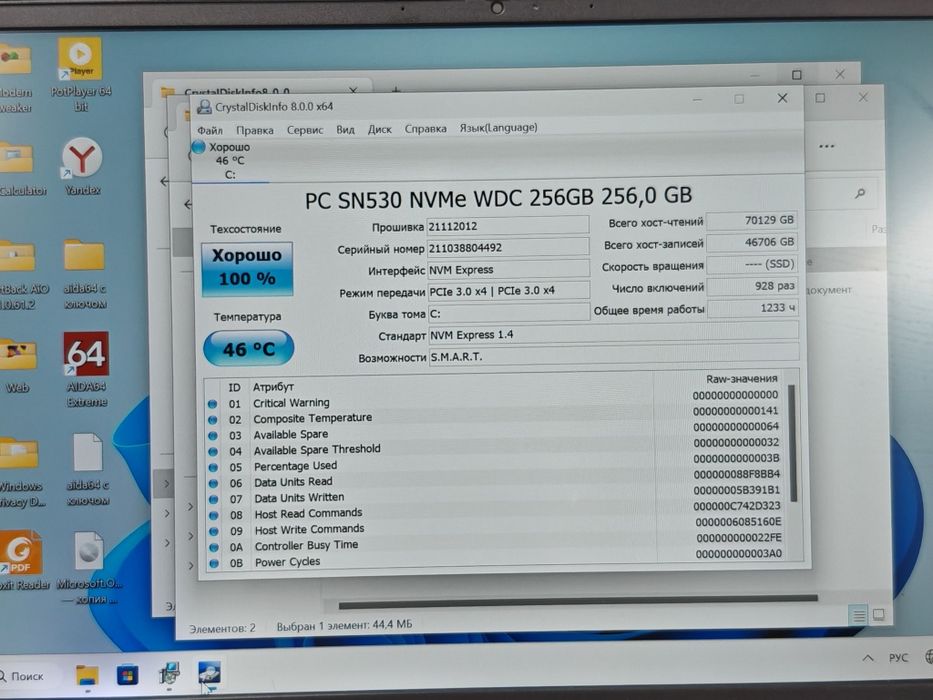Click the CrystalDiskInfo title bar app icon

click(204, 107)
